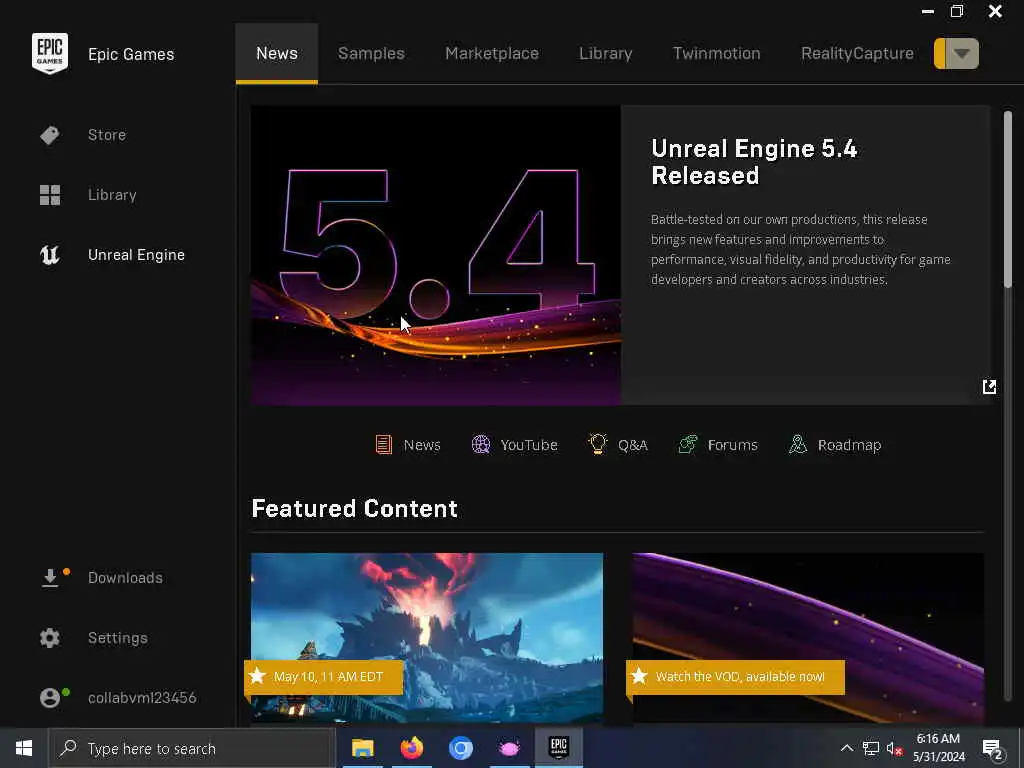Expand the yellow launch dropdown arrow

point(961,54)
